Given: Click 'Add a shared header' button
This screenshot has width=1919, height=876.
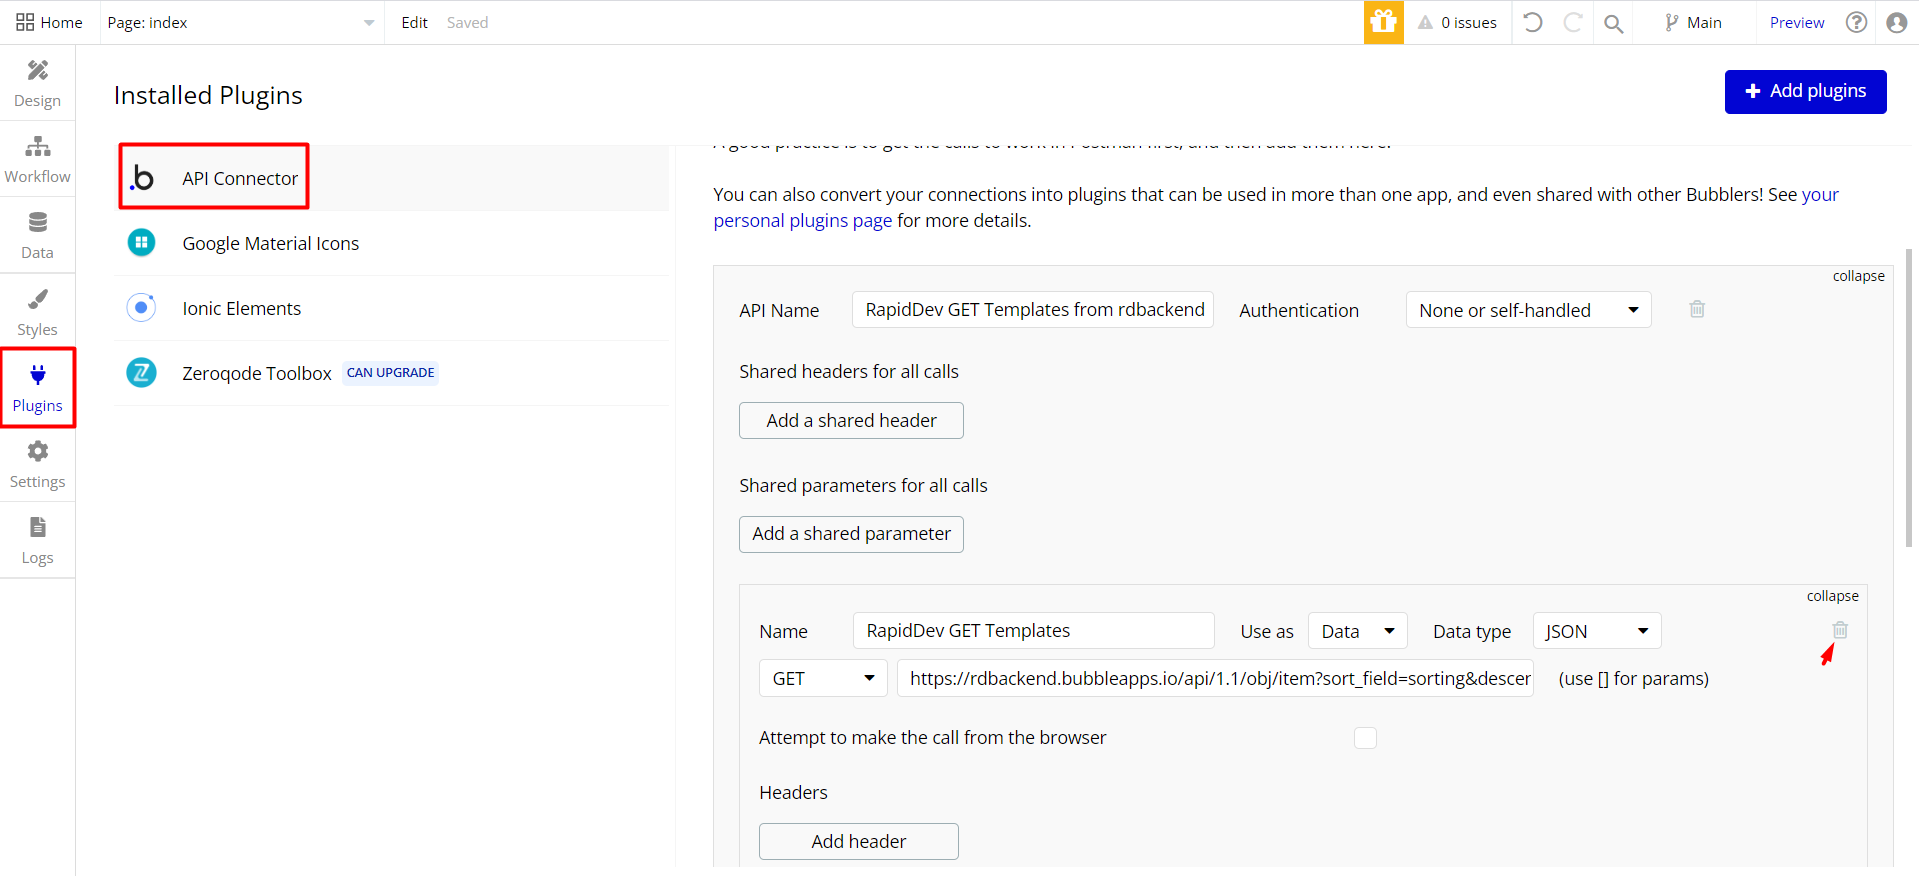Looking at the screenshot, I should click(851, 420).
